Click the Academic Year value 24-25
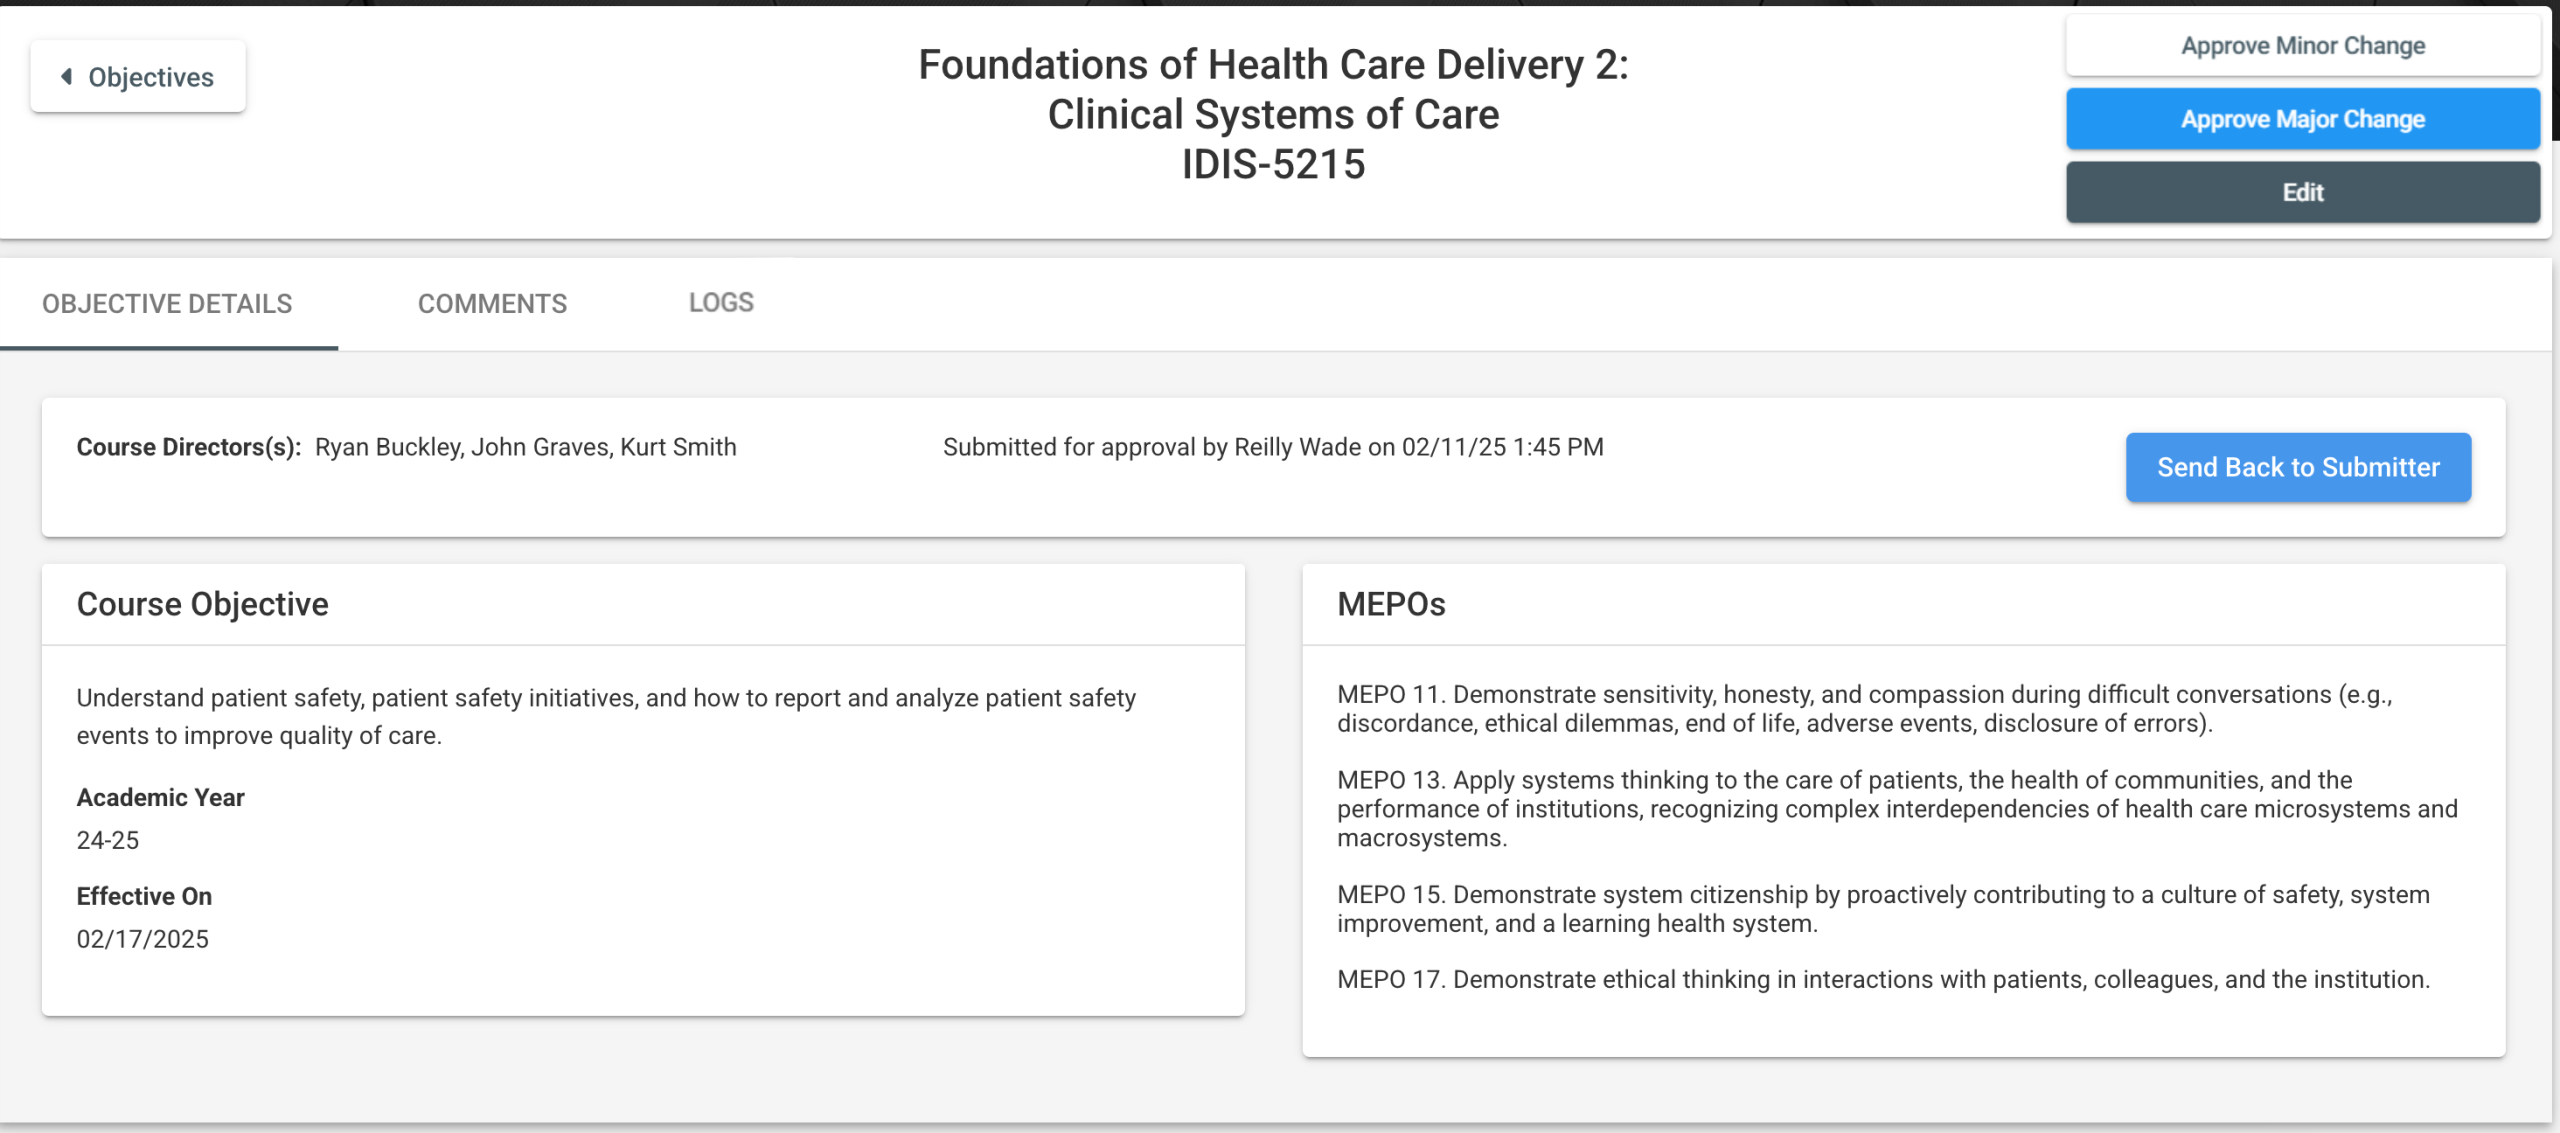Image resolution: width=2560 pixels, height=1133 pixels. (x=108, y=840)
